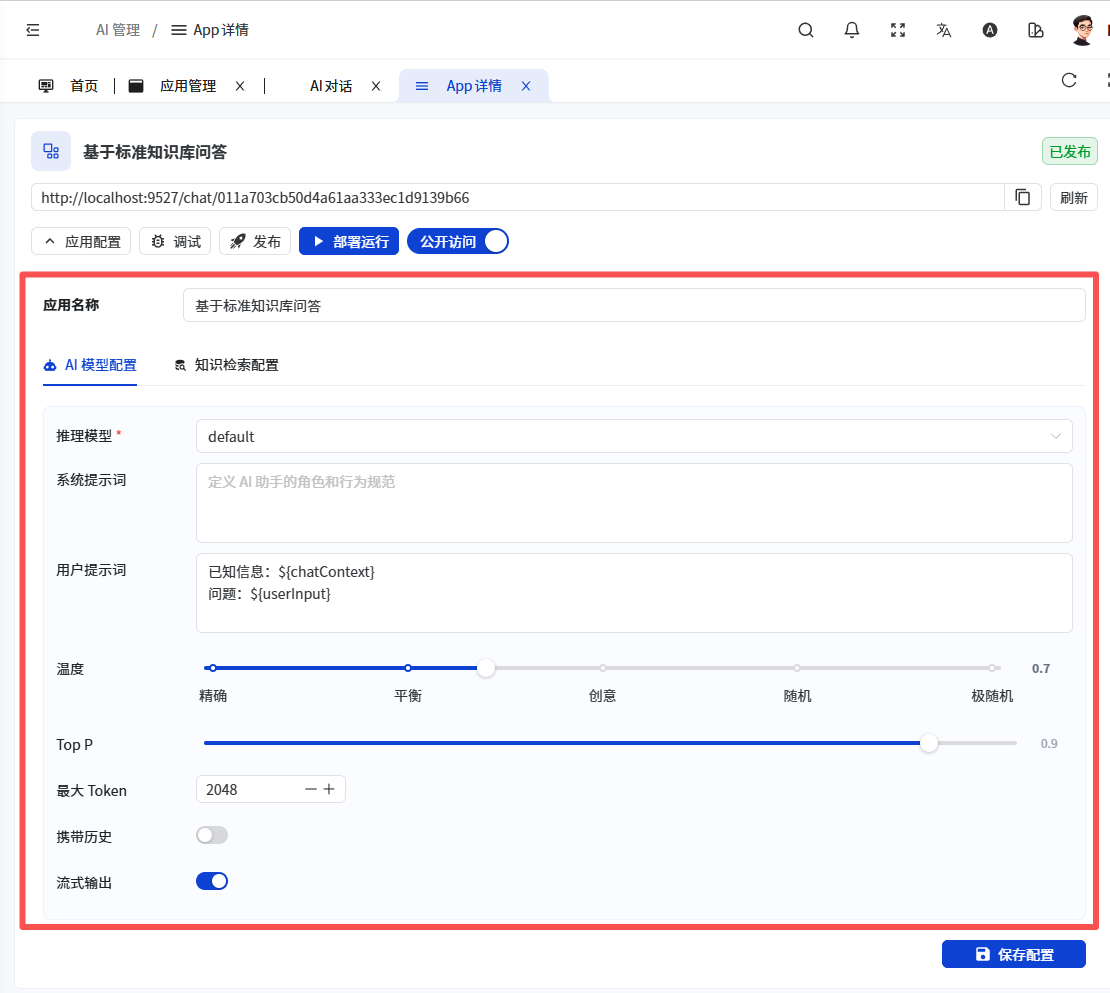Collapse the 应用配置 section

pos(81,241)
